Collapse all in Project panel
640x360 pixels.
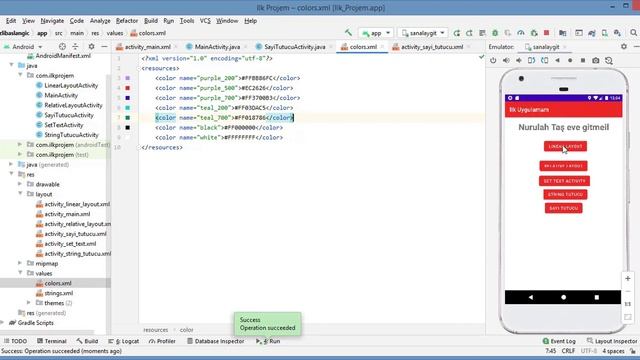(76, 47)
